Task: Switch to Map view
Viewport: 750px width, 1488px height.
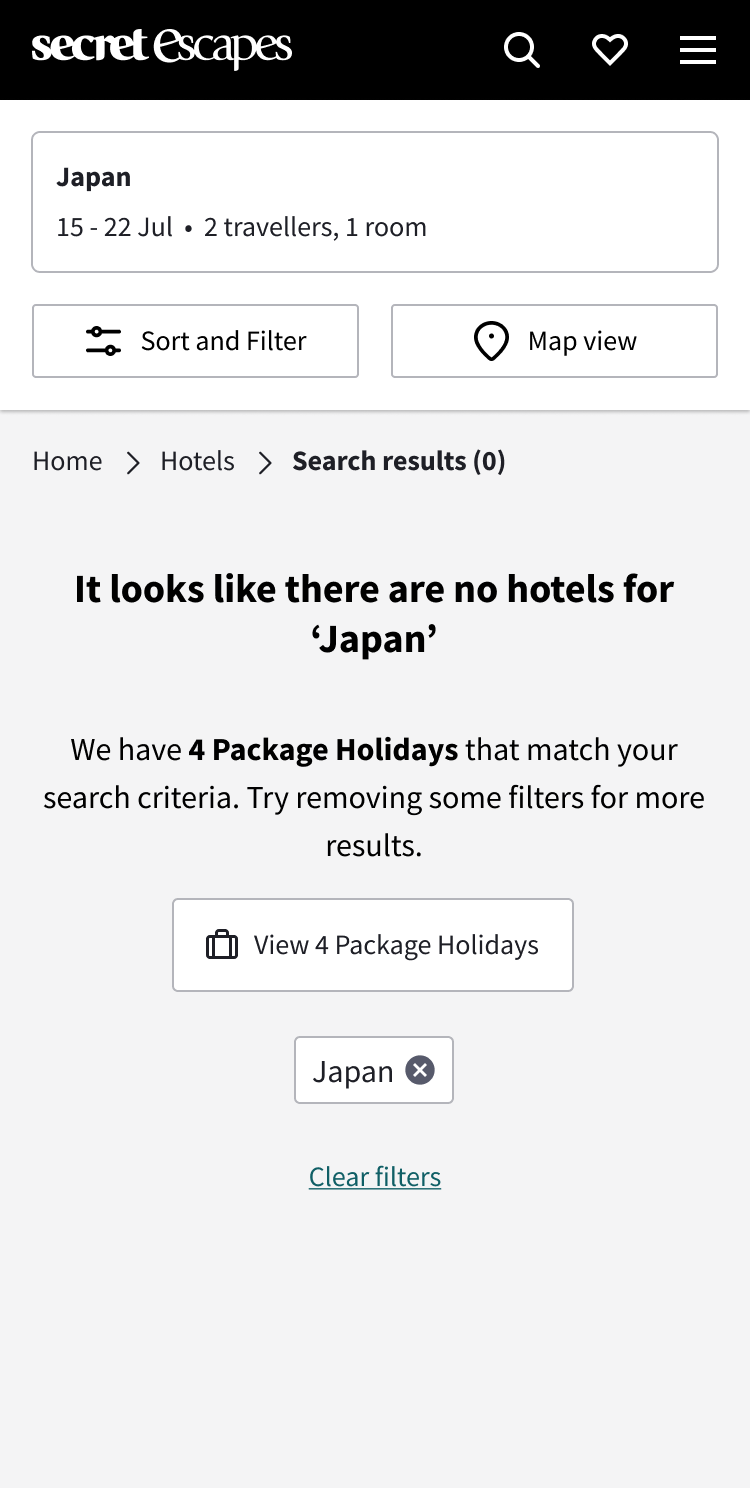Action: click(x=554, y=341)
